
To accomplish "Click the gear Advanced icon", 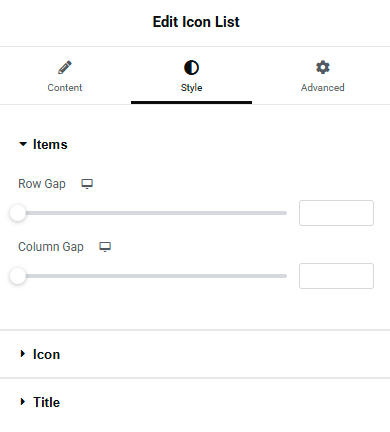I will pyautogui.click(x=323, y=67).
